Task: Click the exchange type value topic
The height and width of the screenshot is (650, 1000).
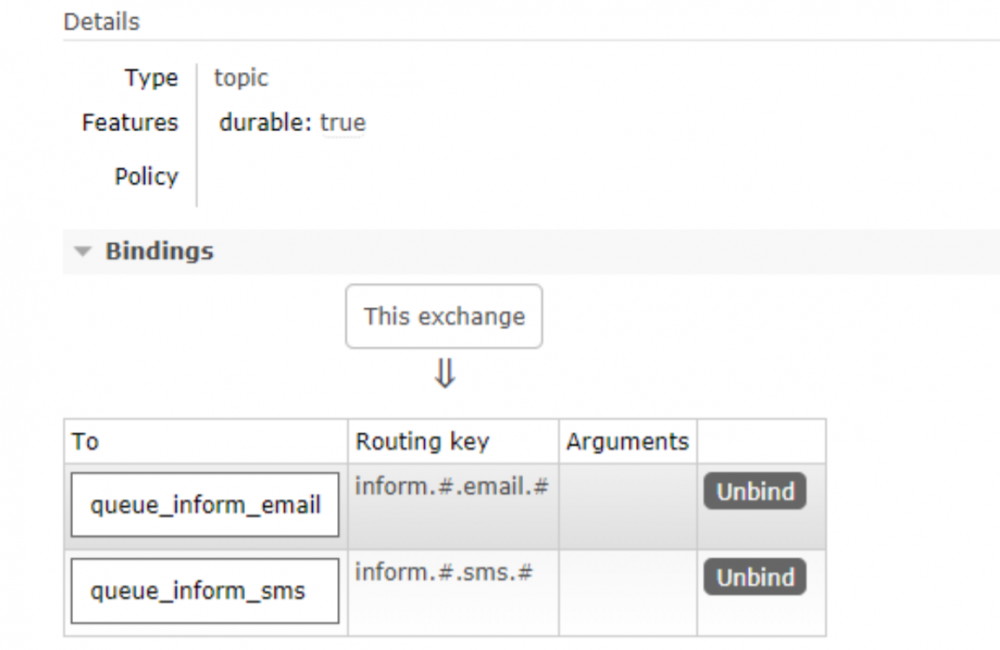Action: pos(240,78)
